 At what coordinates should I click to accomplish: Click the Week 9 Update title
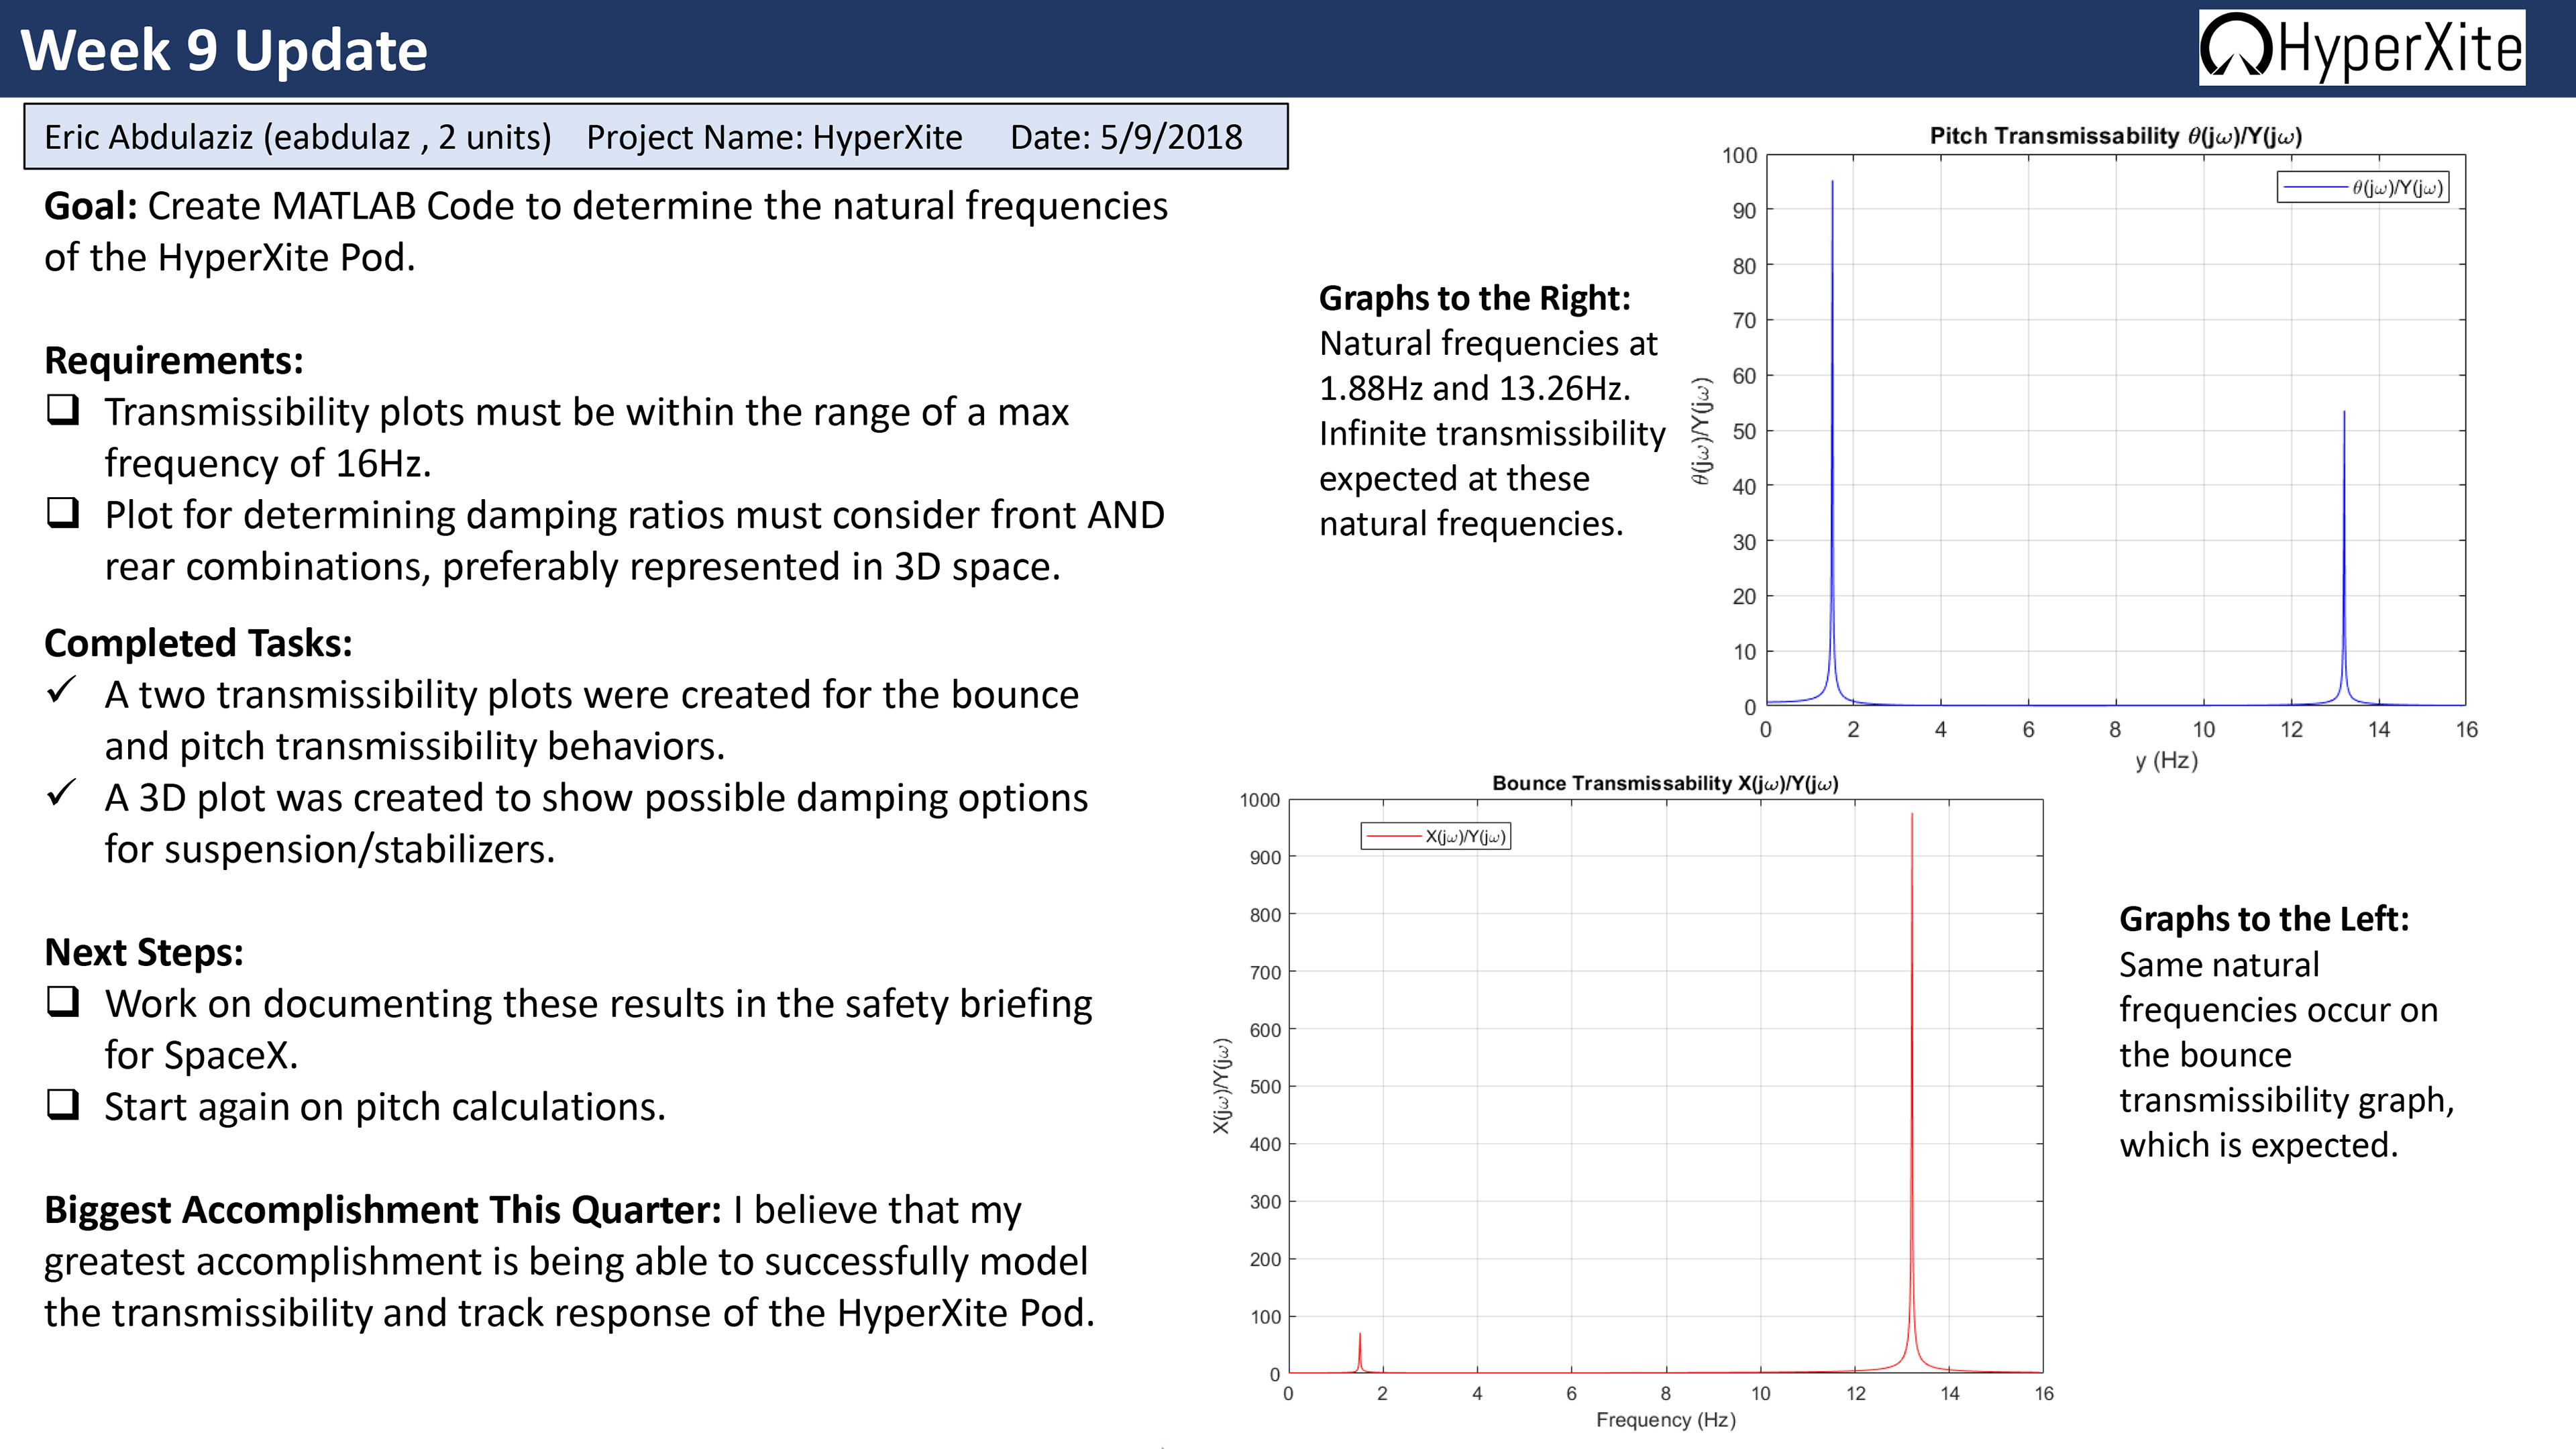[224, 50]
